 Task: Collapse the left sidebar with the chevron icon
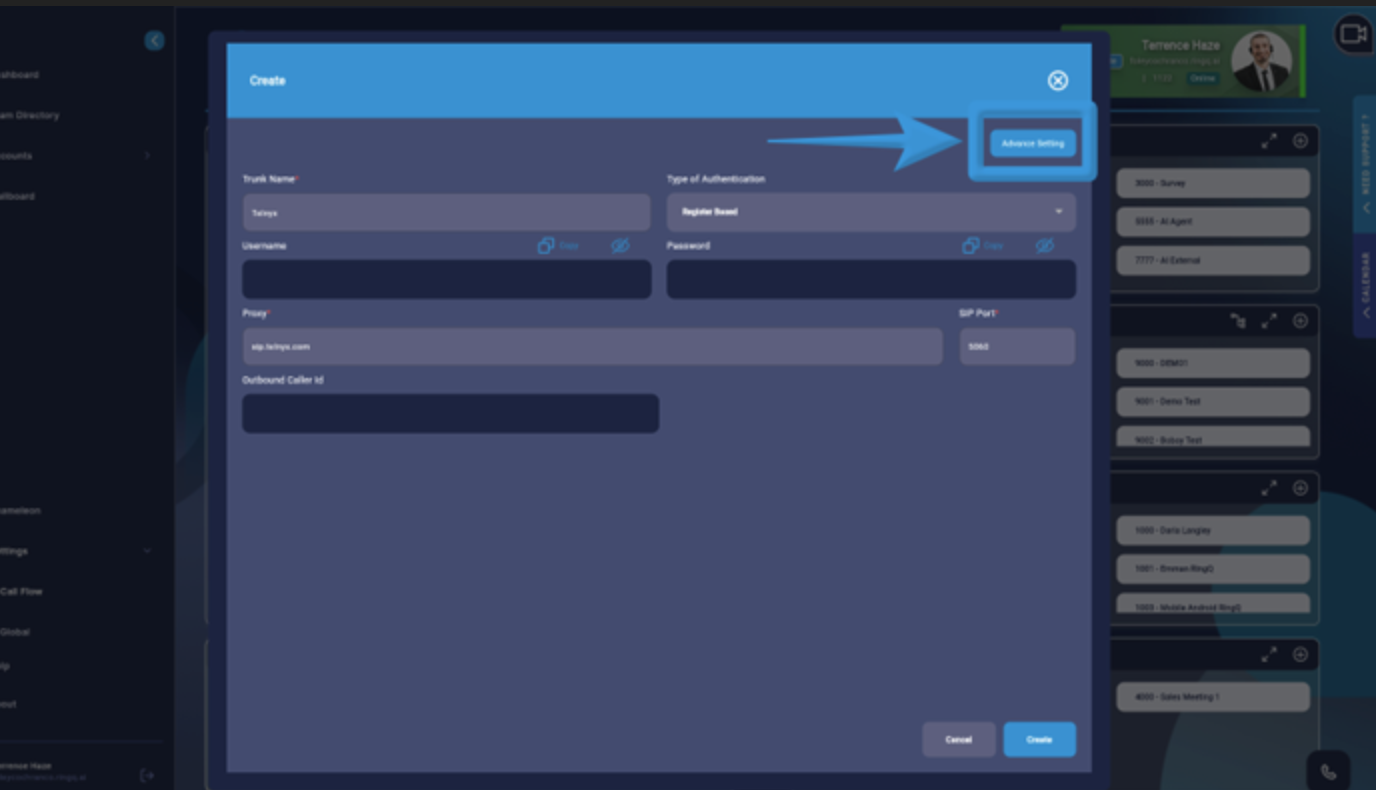[x=153, y=40]
